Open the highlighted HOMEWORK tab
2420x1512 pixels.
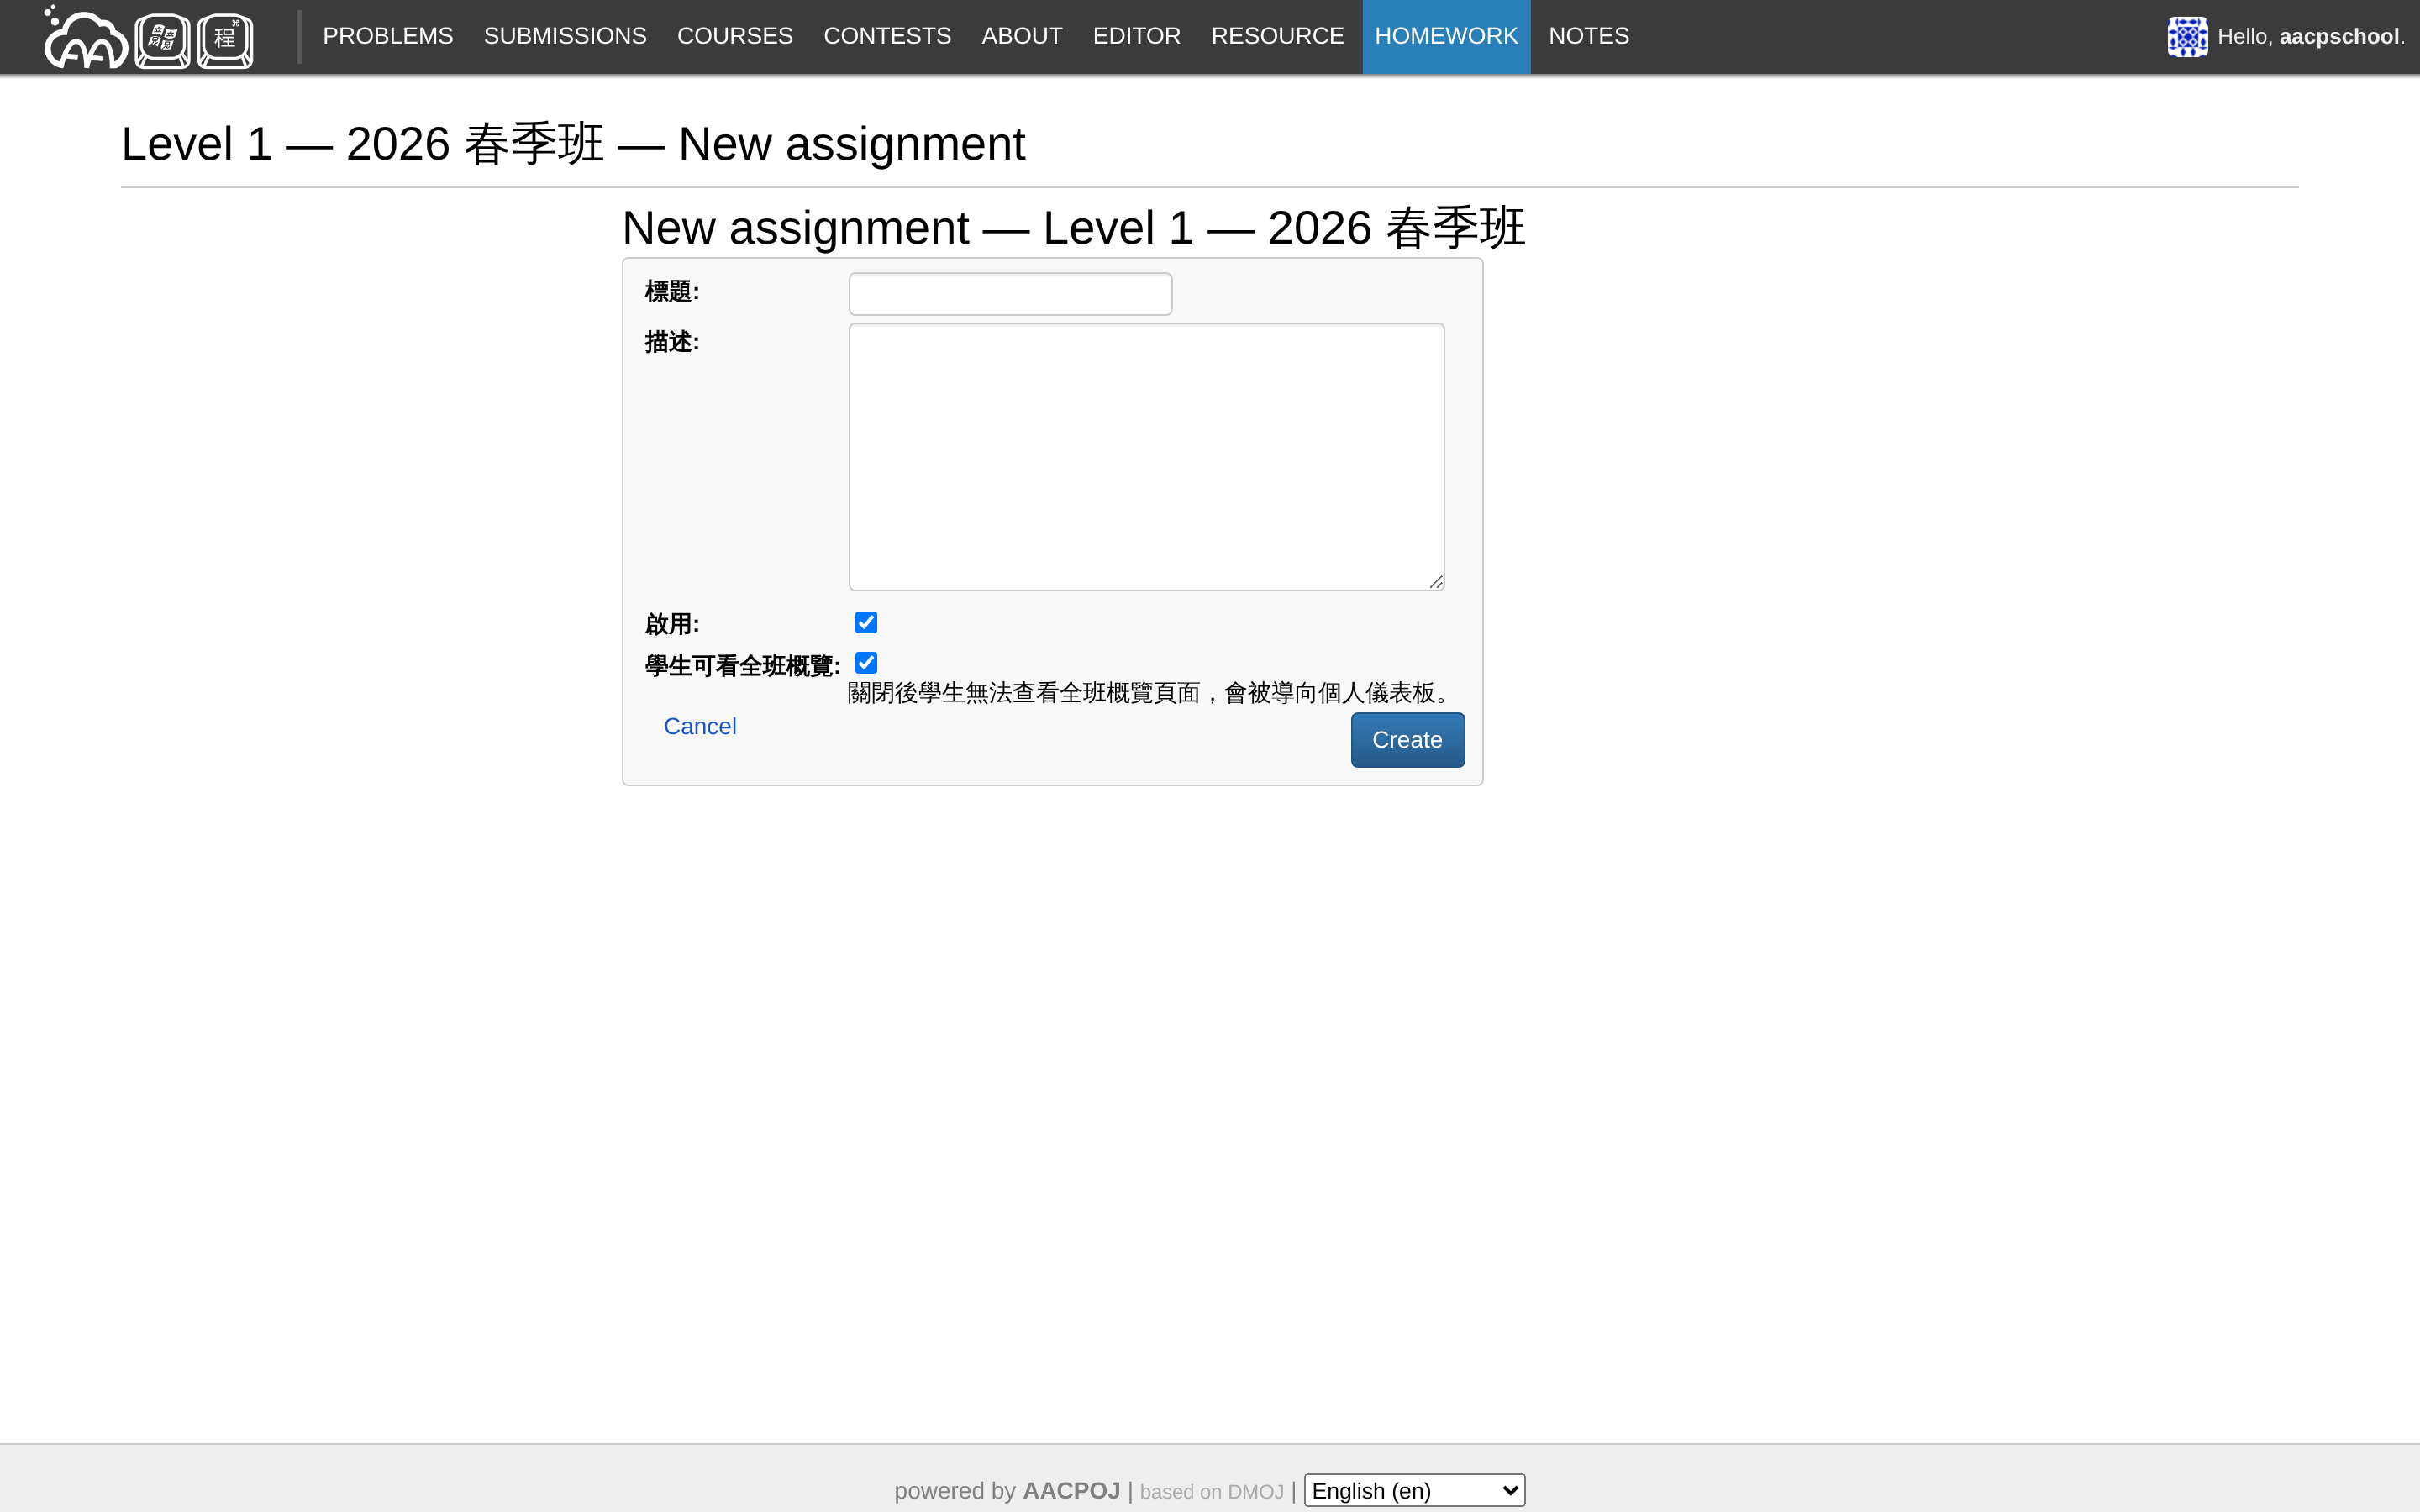(1446, 36)
